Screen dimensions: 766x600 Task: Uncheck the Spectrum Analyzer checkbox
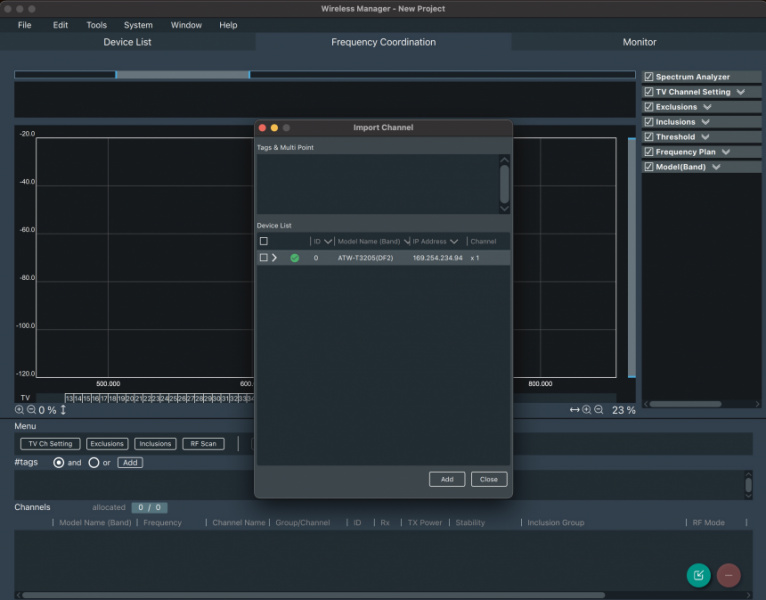coord(649,77)
